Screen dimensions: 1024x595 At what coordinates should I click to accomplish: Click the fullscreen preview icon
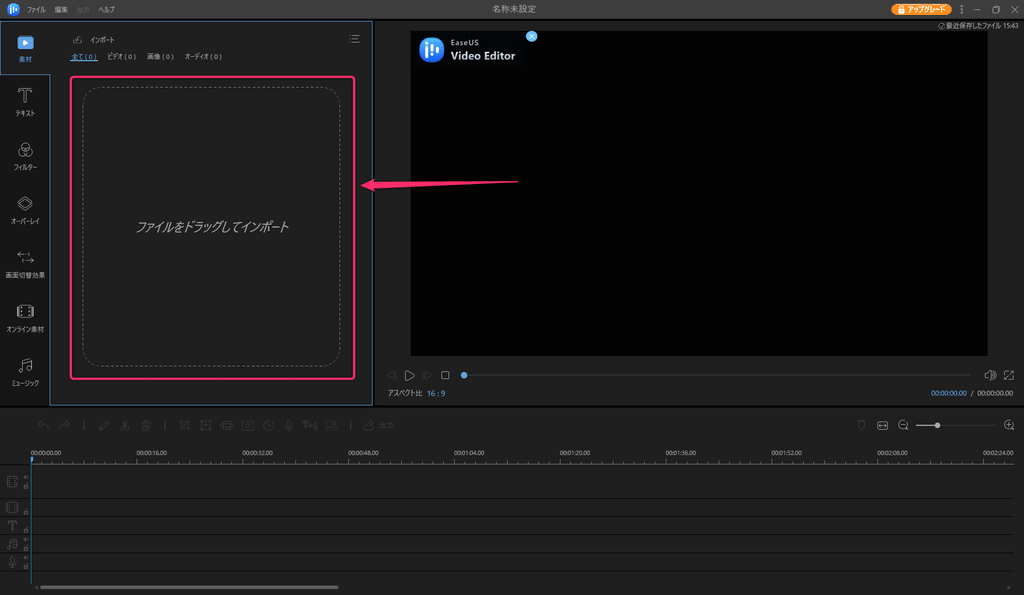click(1009, 375)
